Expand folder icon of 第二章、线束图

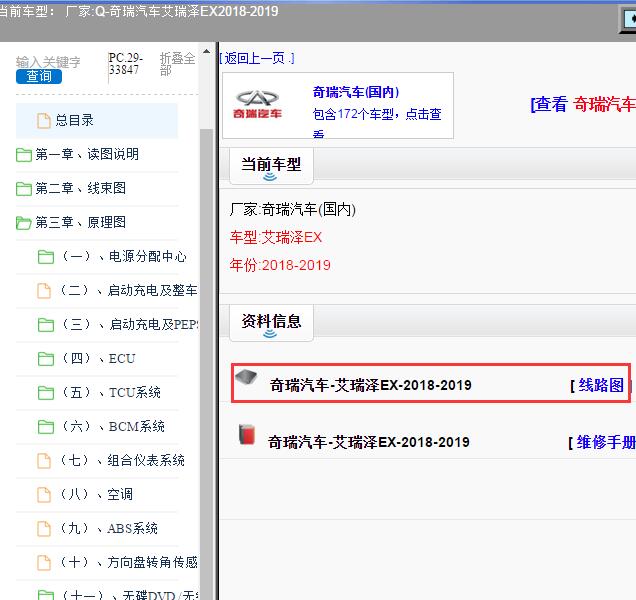pyautogui.click(x=24, y=189)
